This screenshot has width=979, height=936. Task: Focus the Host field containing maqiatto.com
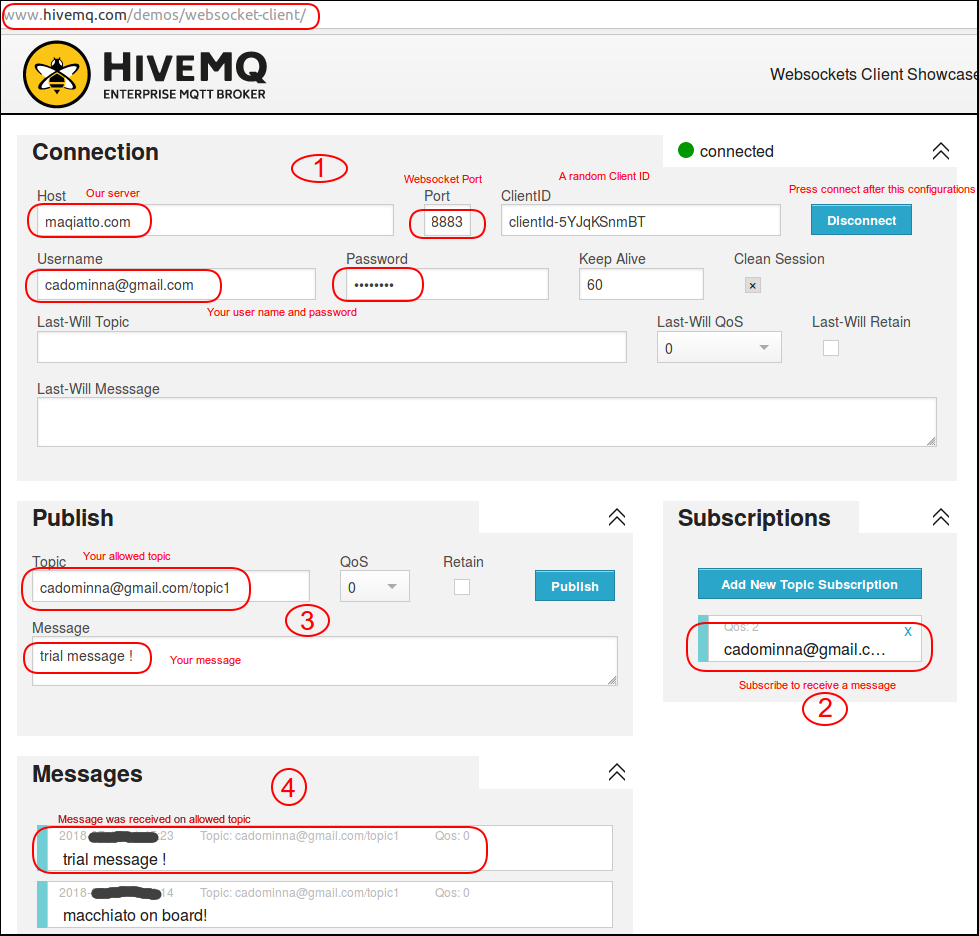[215, 220]
